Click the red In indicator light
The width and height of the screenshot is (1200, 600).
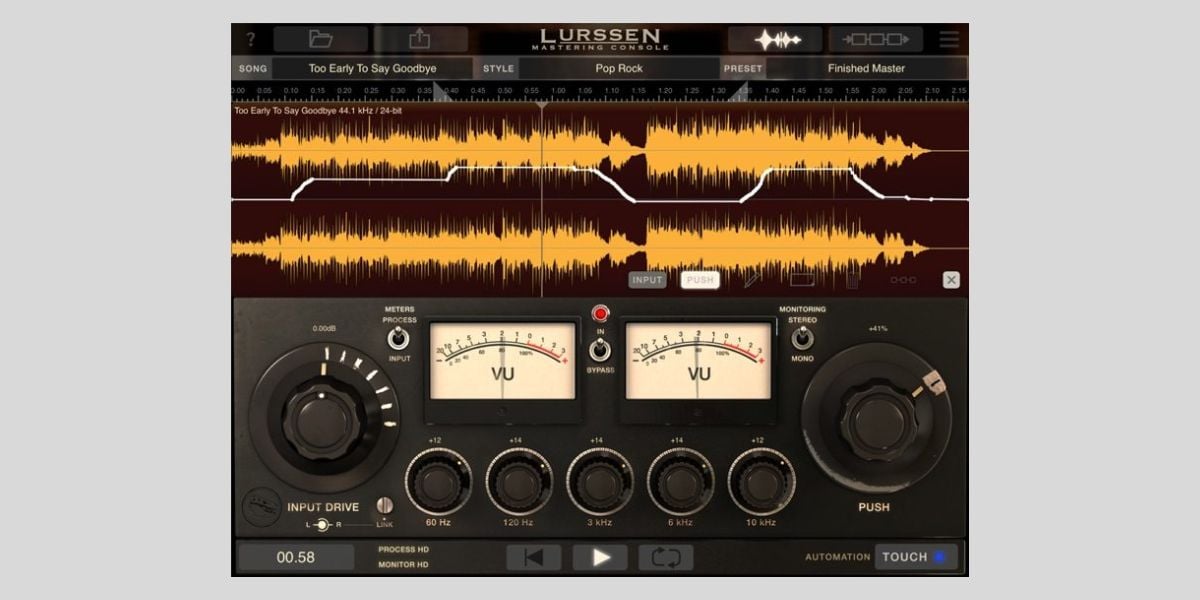pos(600,313)
